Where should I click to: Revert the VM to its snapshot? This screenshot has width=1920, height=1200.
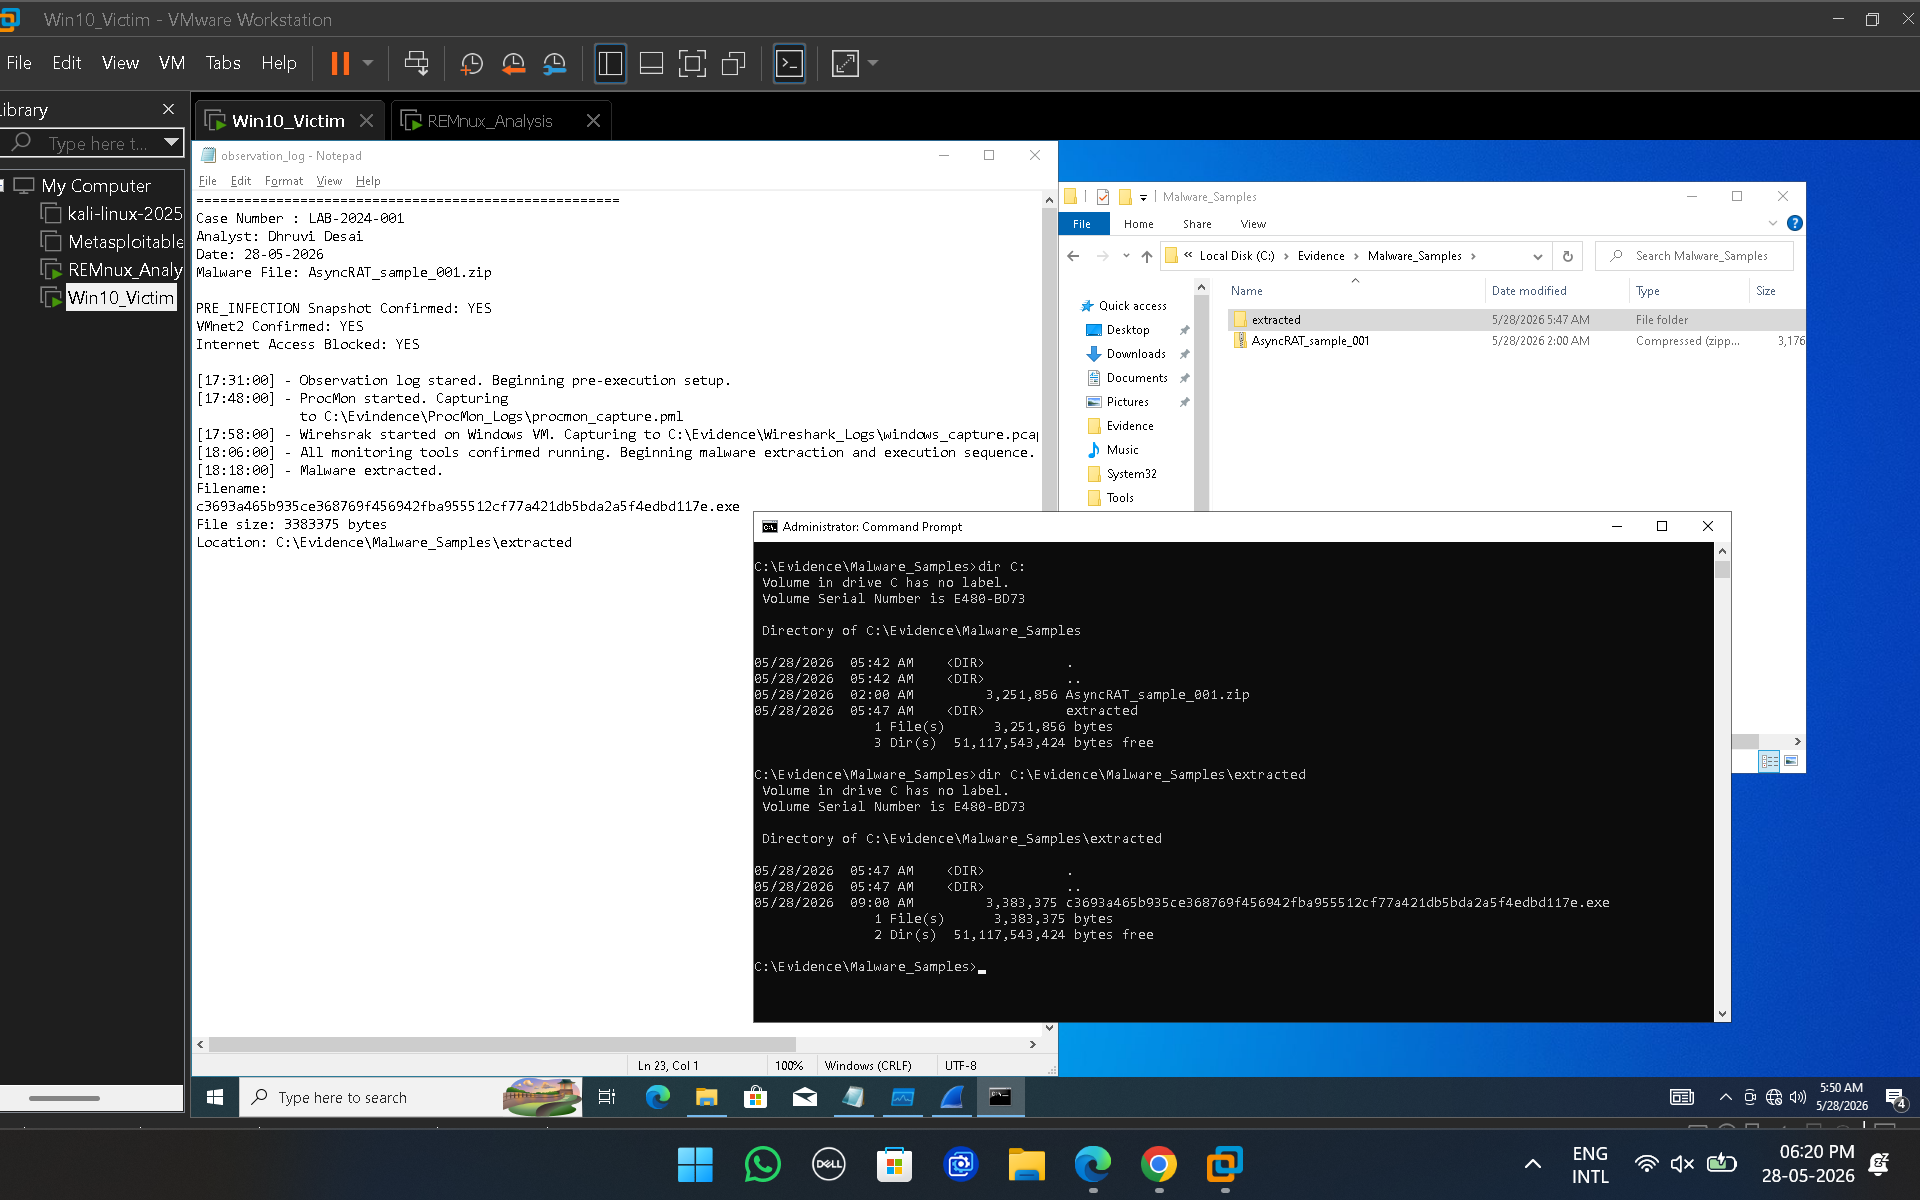513,63
